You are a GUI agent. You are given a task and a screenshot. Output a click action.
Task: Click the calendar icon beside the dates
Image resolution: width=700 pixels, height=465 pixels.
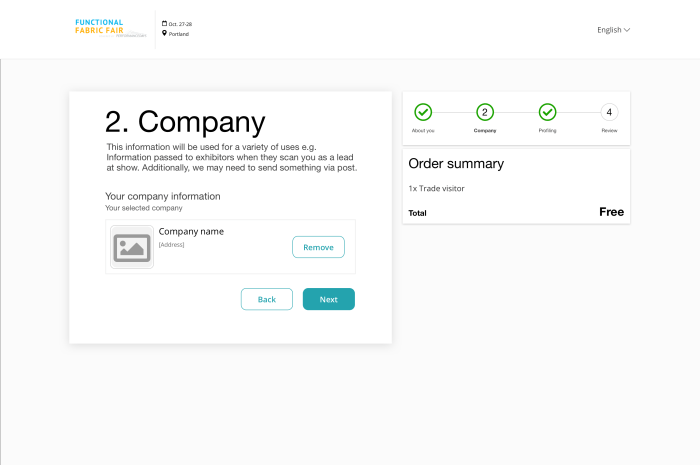tap(164, 23)
